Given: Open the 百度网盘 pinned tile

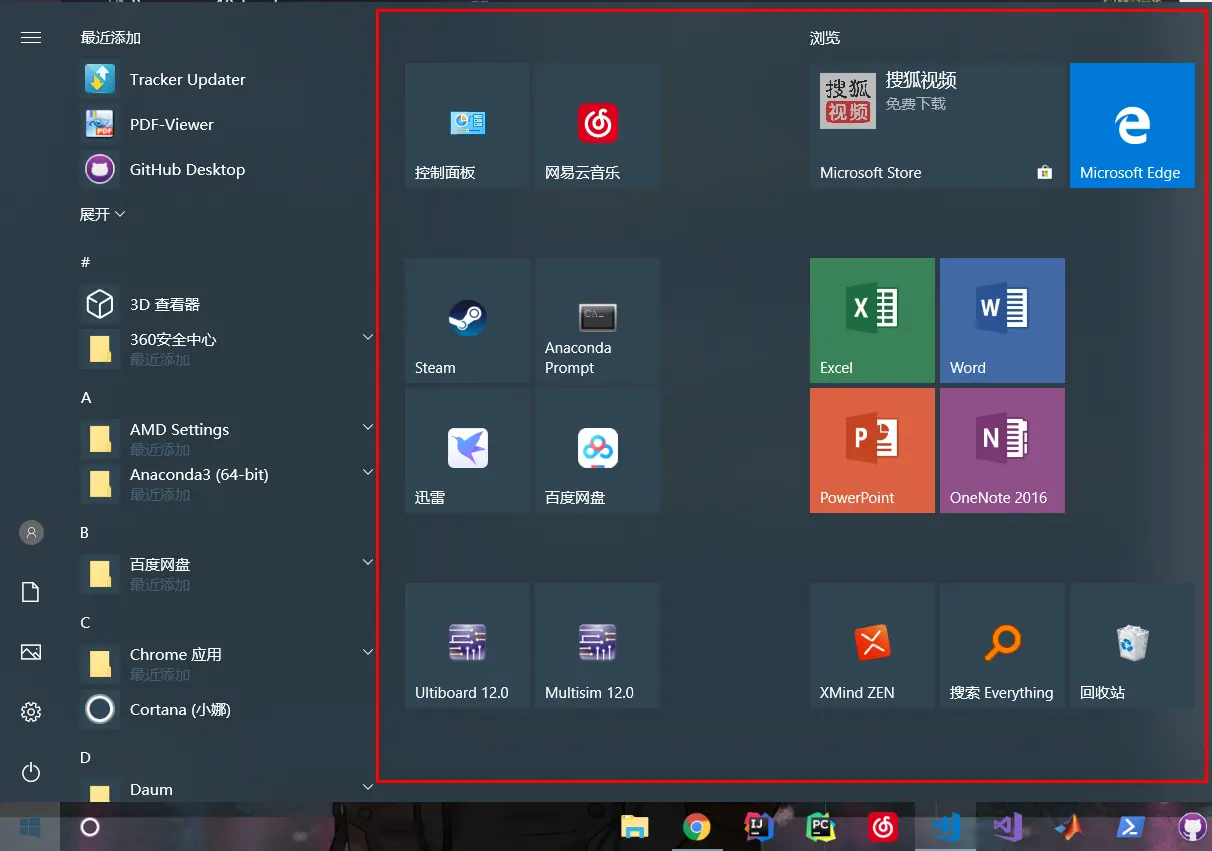Looking at the screenshot, I should tap(597, 451).
